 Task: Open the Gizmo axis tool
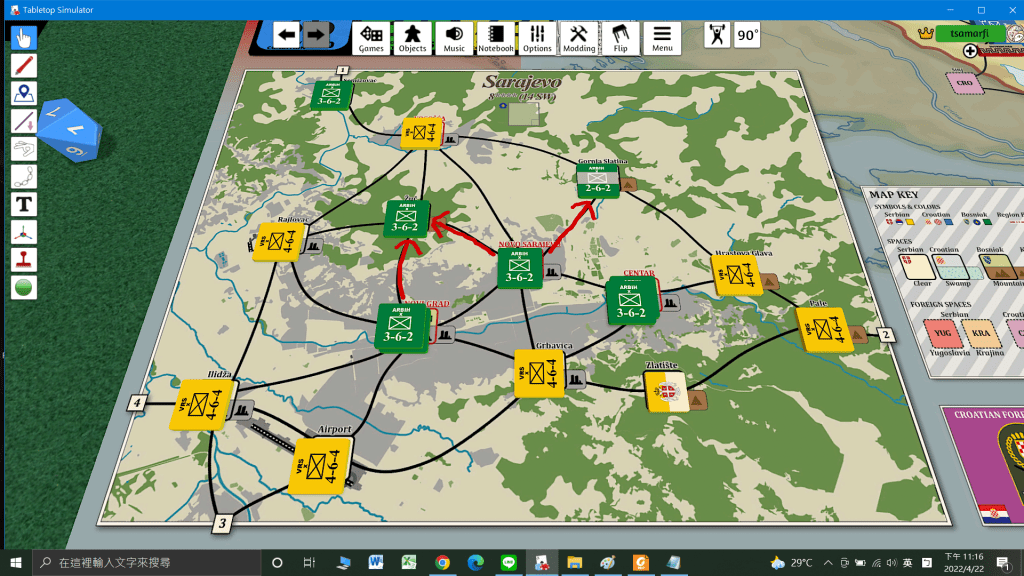tap(24, 232)
